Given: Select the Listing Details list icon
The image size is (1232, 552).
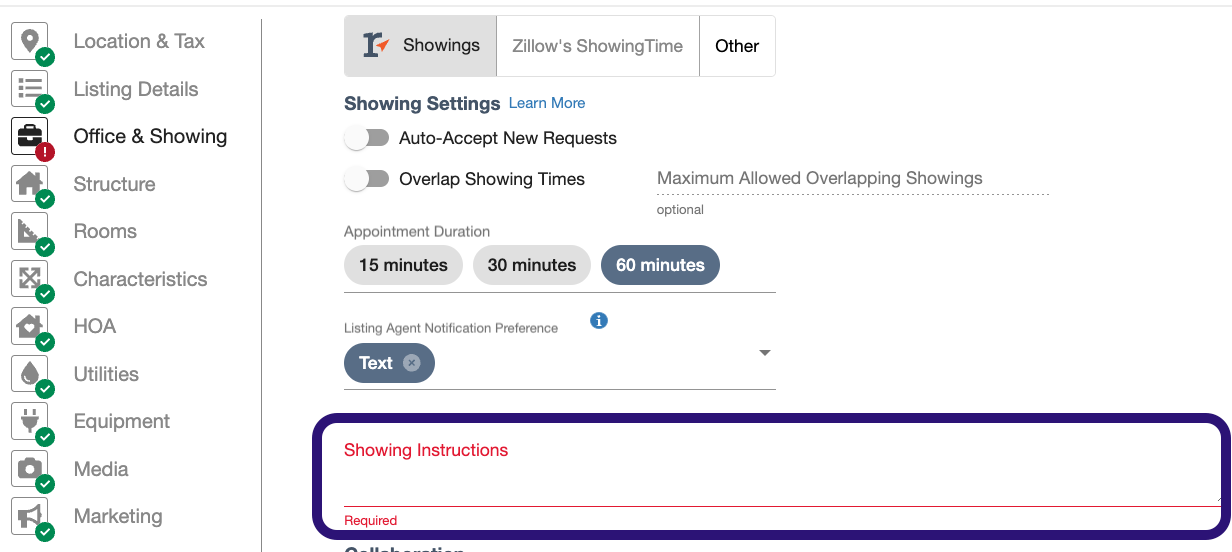Looking at the screenshot, I should pyautogui.click(x=30, y=89).
